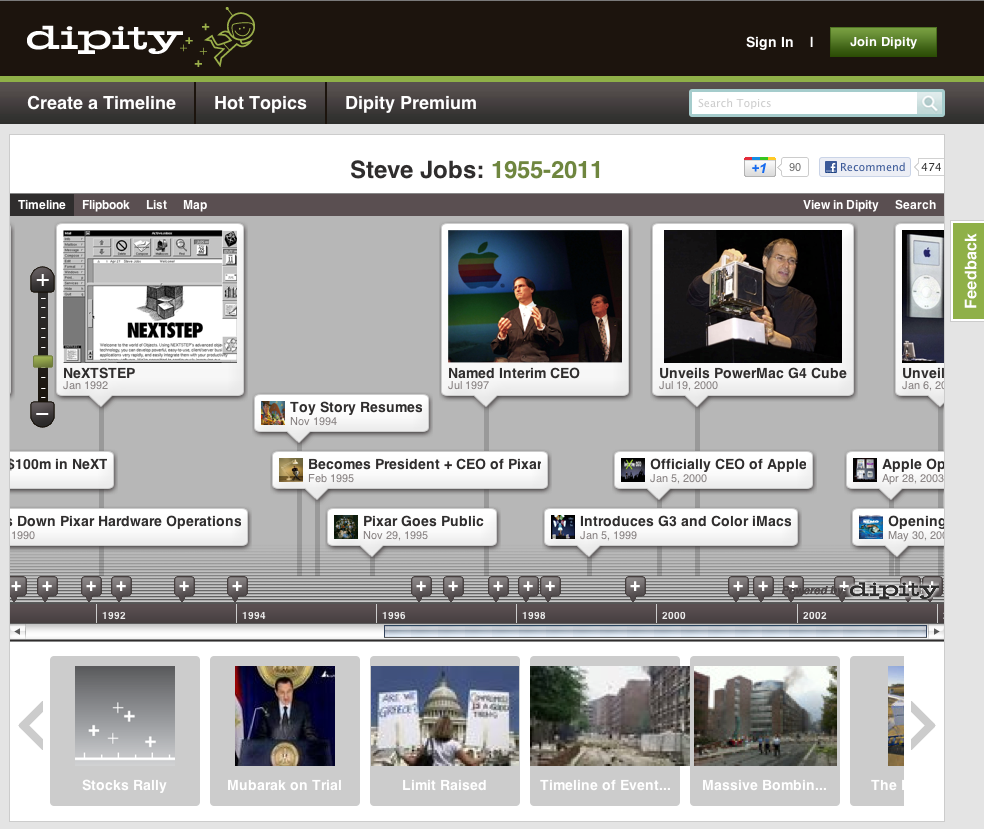
Task: Open the Becomes President + CEO of Pixar icon
Action: tap(291, 470)
